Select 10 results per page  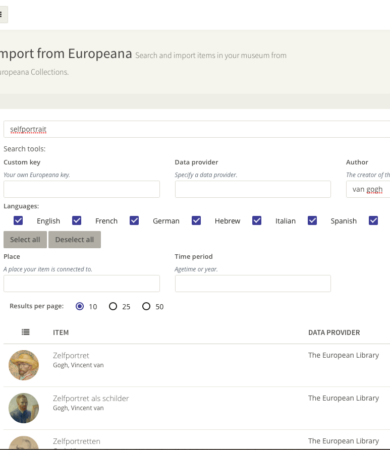click(x=80, y=306)
